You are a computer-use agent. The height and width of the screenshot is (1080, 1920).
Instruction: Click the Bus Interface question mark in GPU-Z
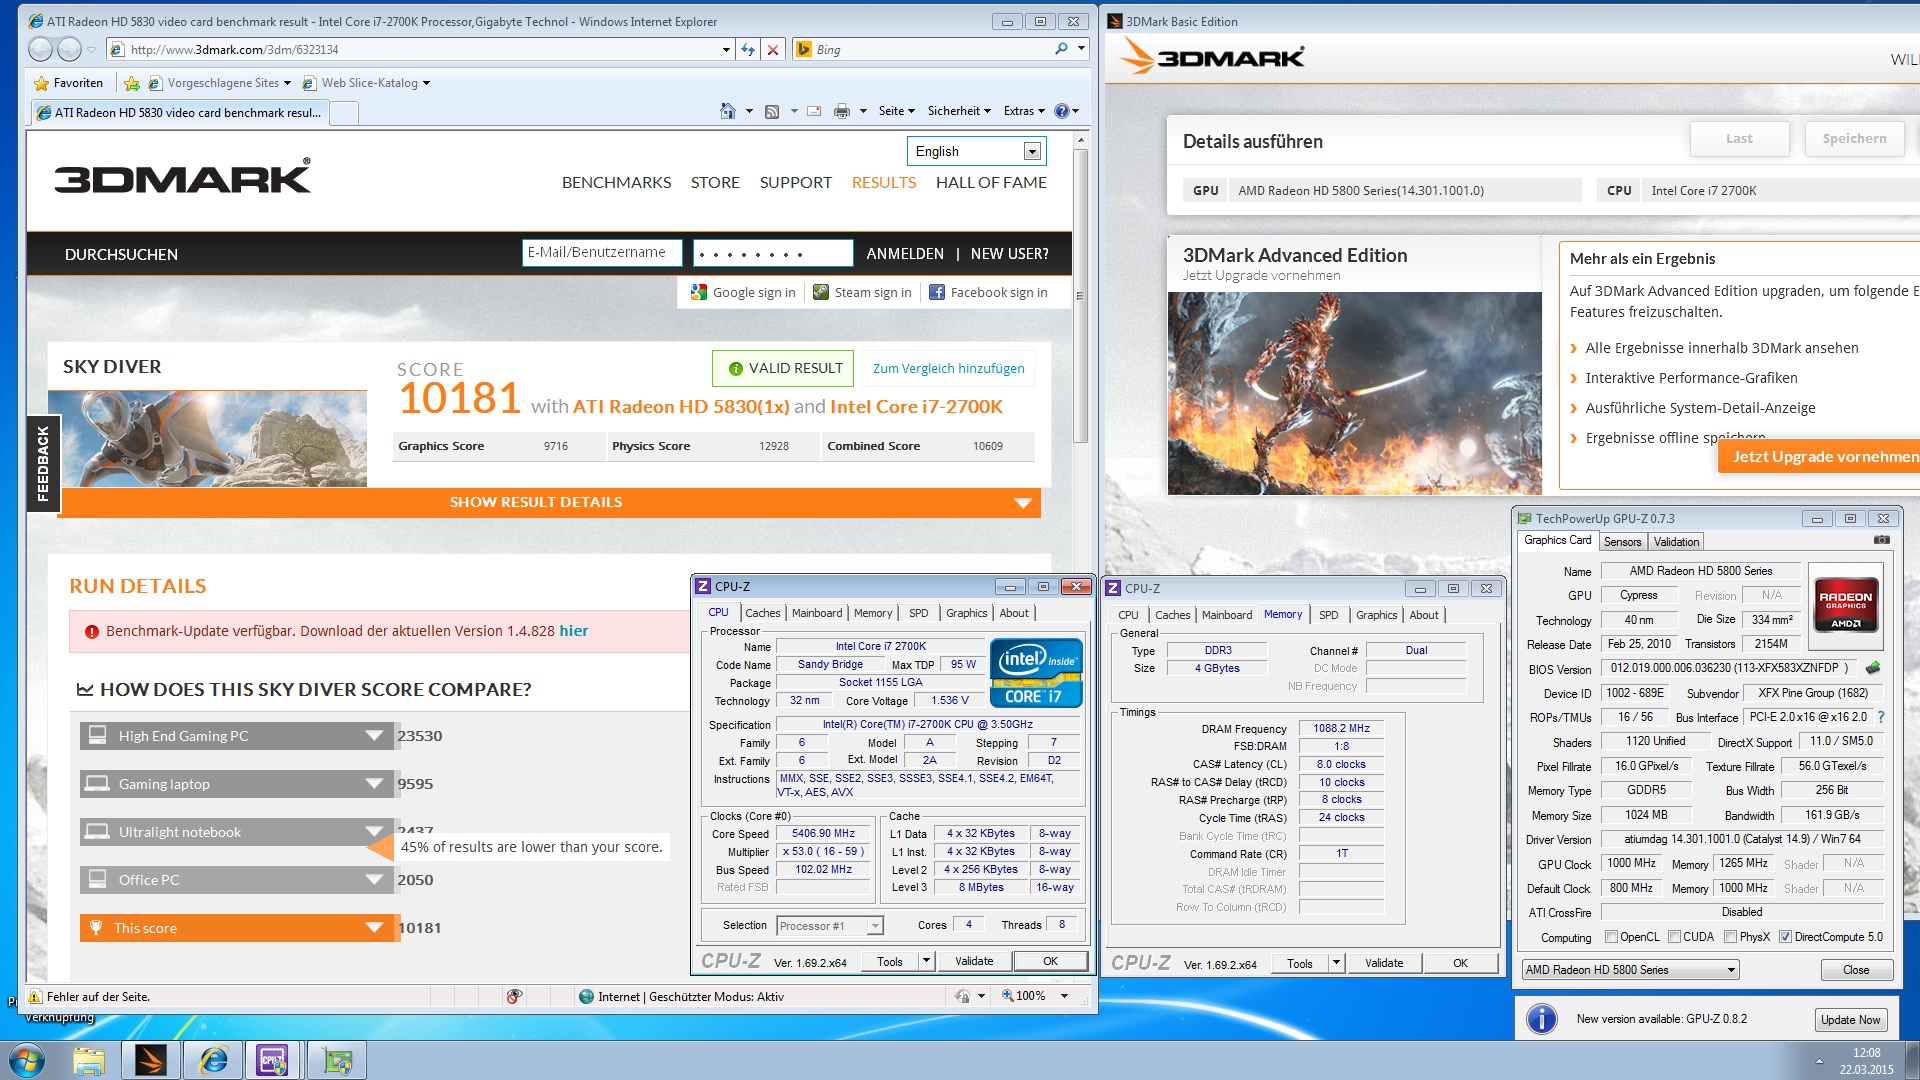click(1880, 717)
